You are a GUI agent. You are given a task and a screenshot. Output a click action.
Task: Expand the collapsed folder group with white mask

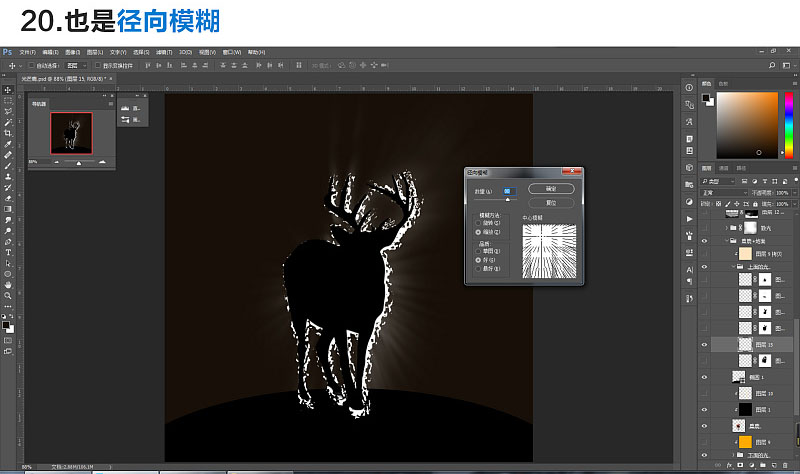727,228
